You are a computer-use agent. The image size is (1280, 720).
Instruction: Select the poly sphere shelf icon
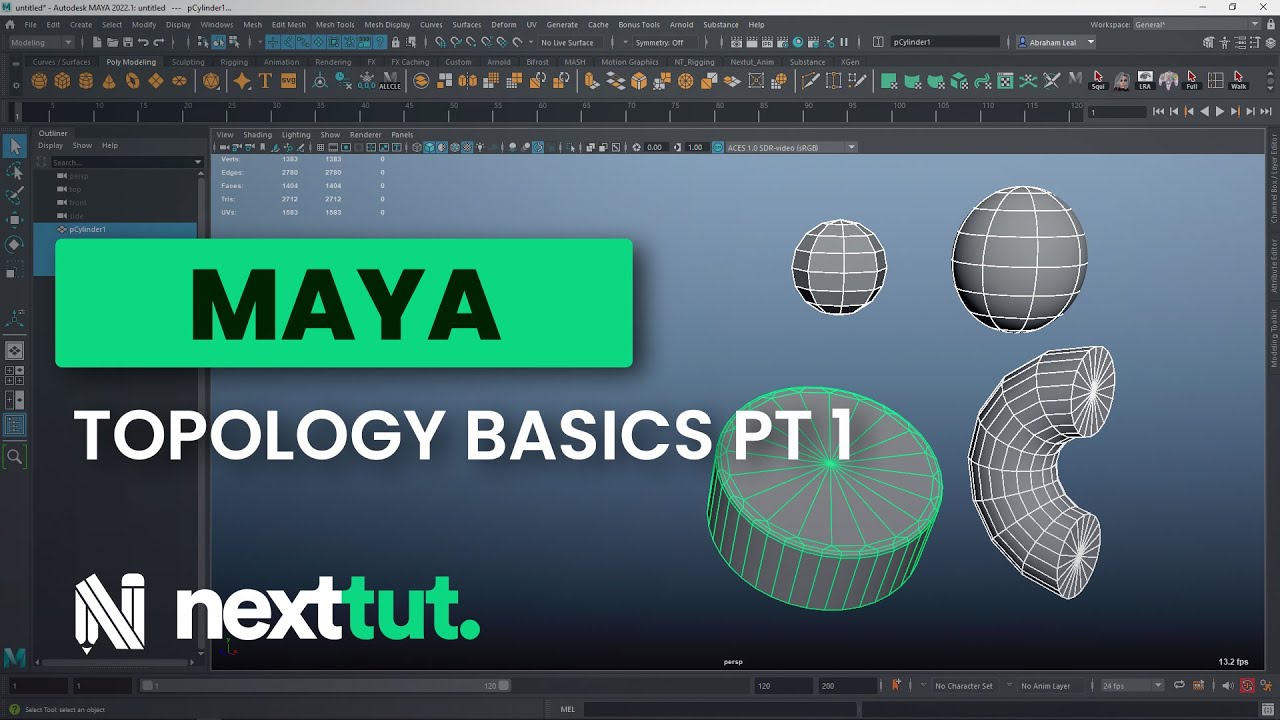[x=40, y=81]
